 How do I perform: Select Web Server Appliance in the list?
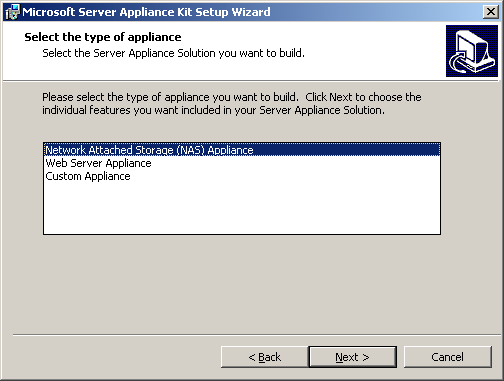click(98, 163)
